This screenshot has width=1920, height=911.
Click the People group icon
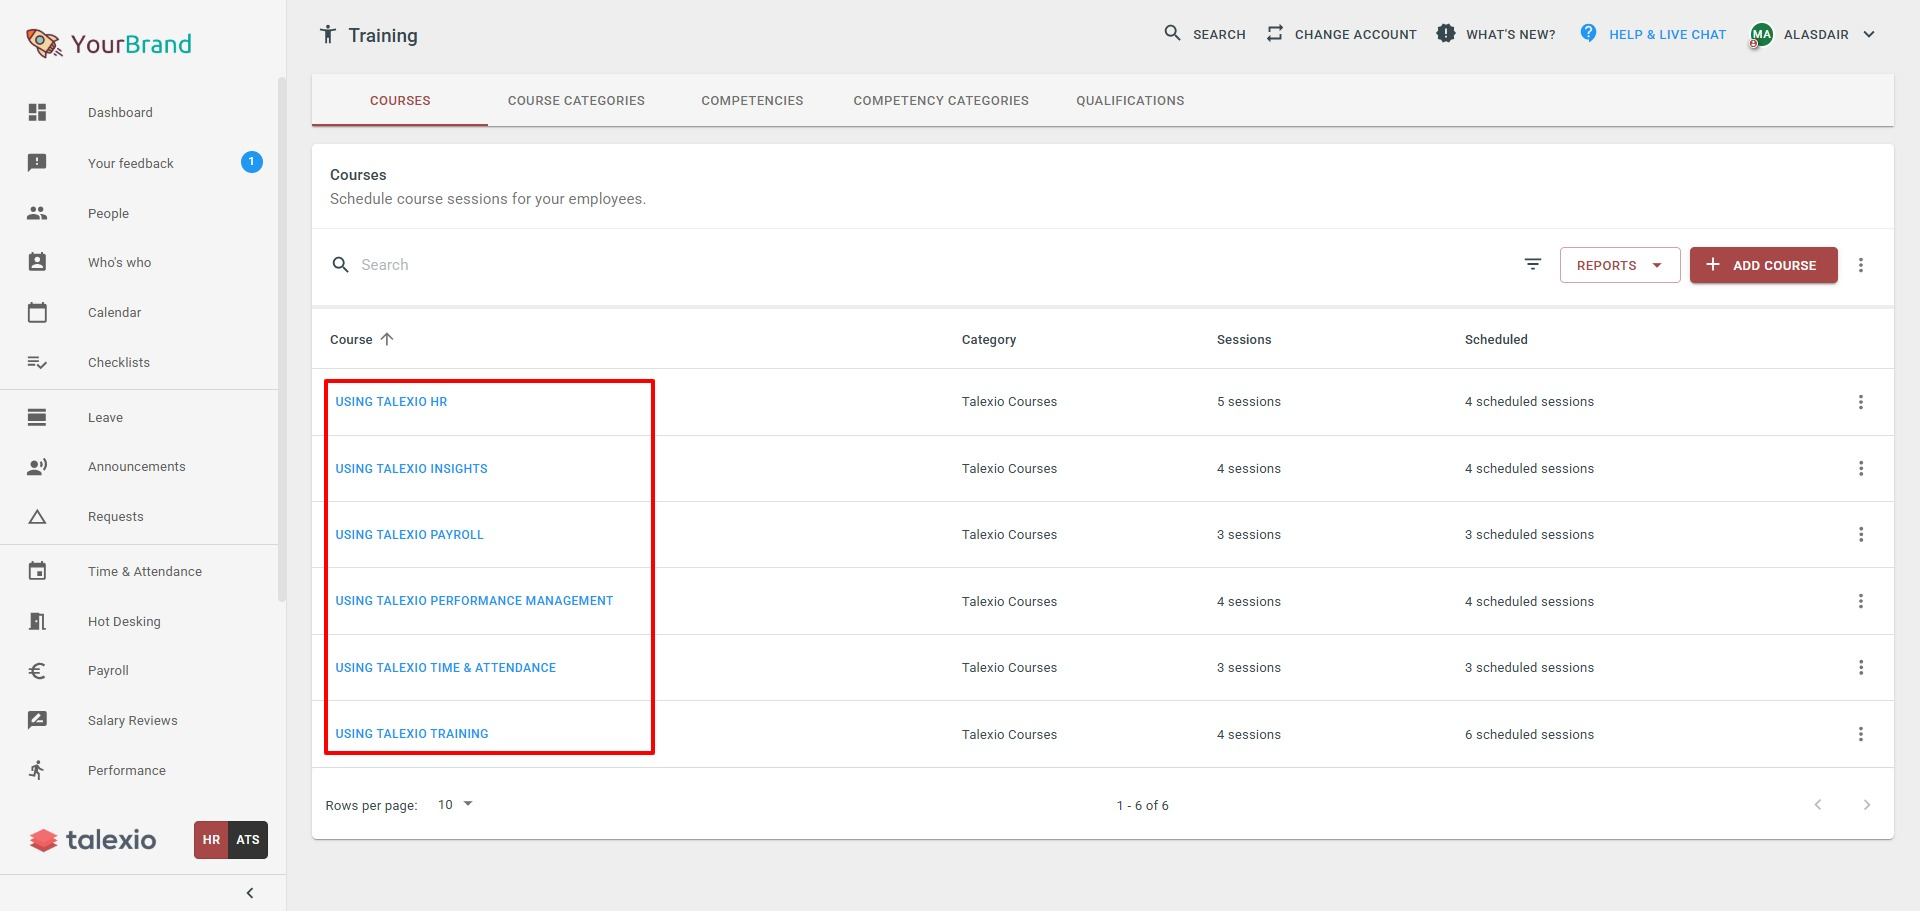37,213
